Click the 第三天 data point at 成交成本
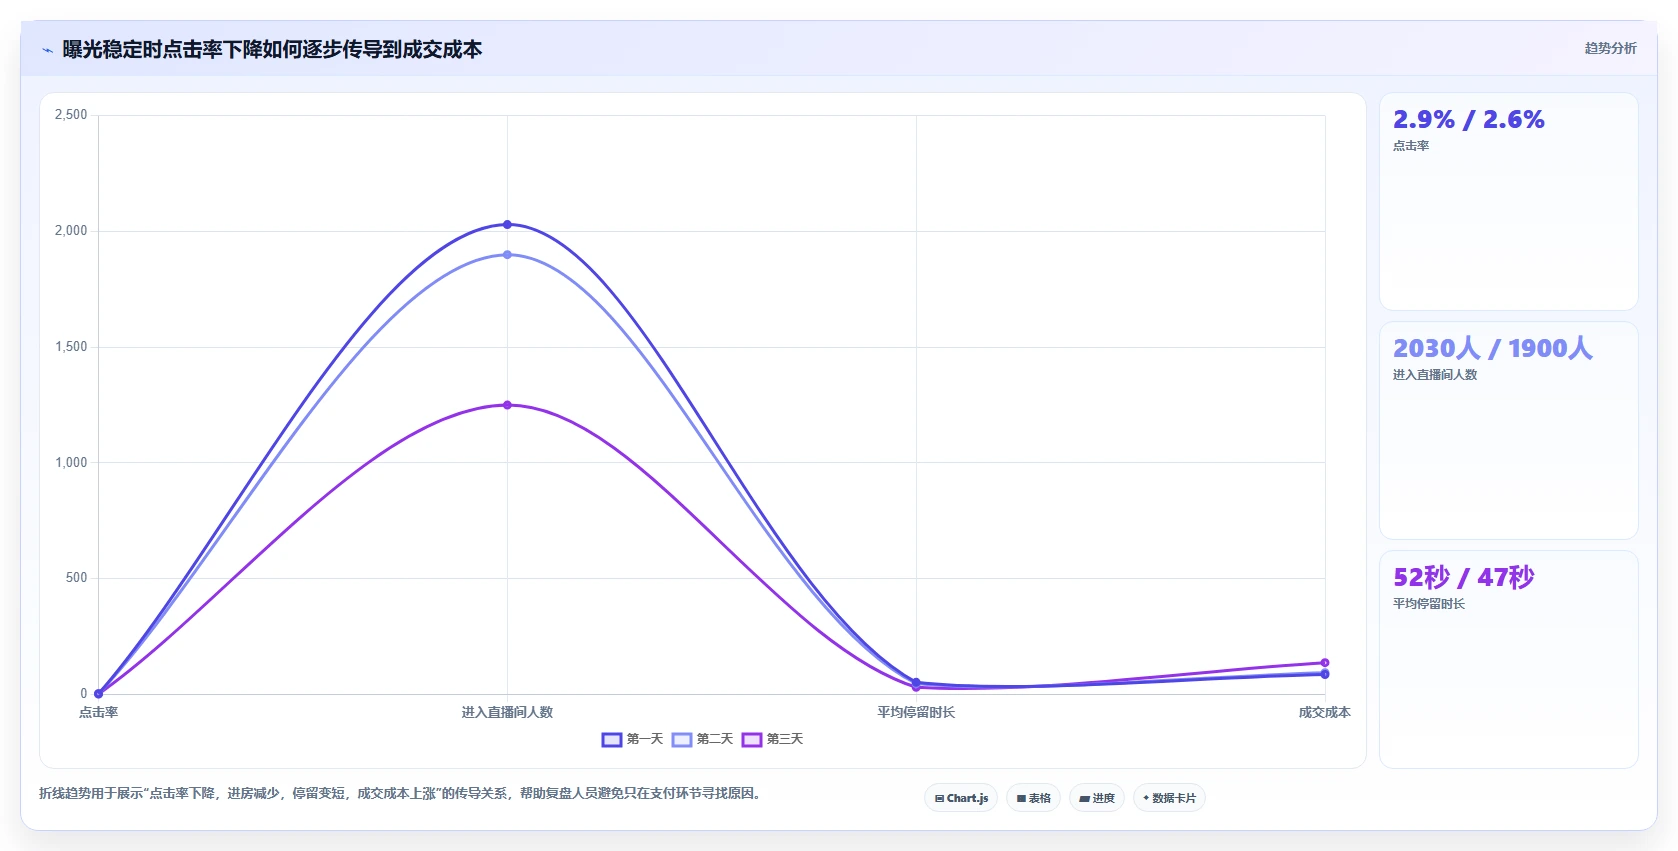The height and width of the screenshot is (851, 1678). point(1325,663)
